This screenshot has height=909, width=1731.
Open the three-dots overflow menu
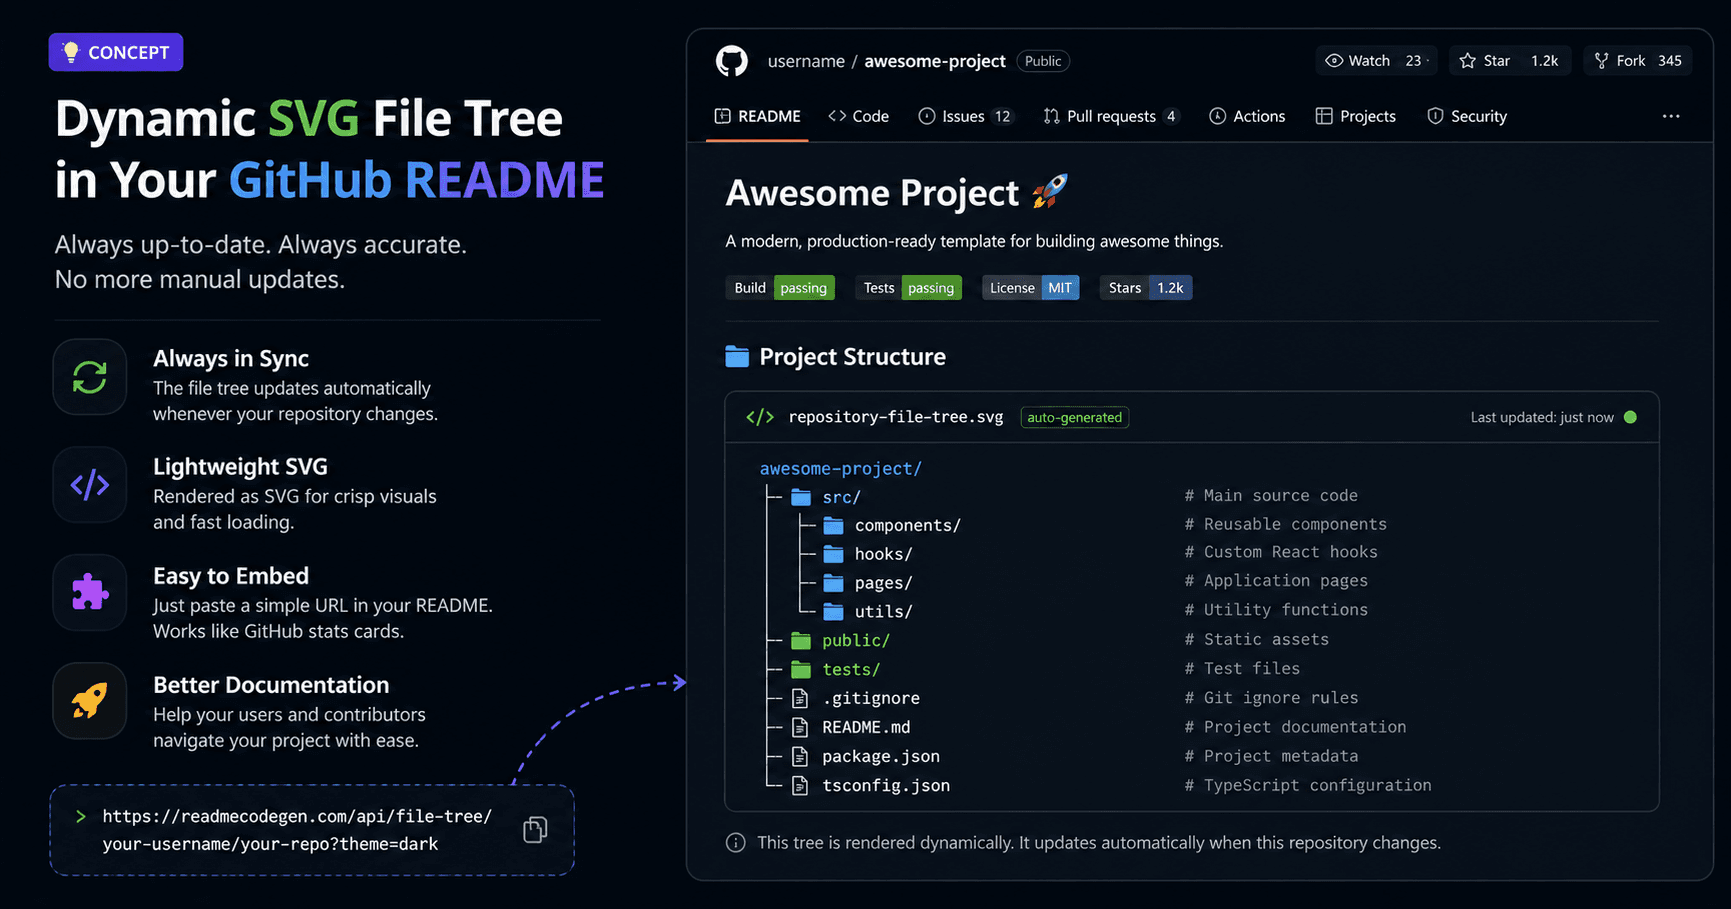(1671, 116)
